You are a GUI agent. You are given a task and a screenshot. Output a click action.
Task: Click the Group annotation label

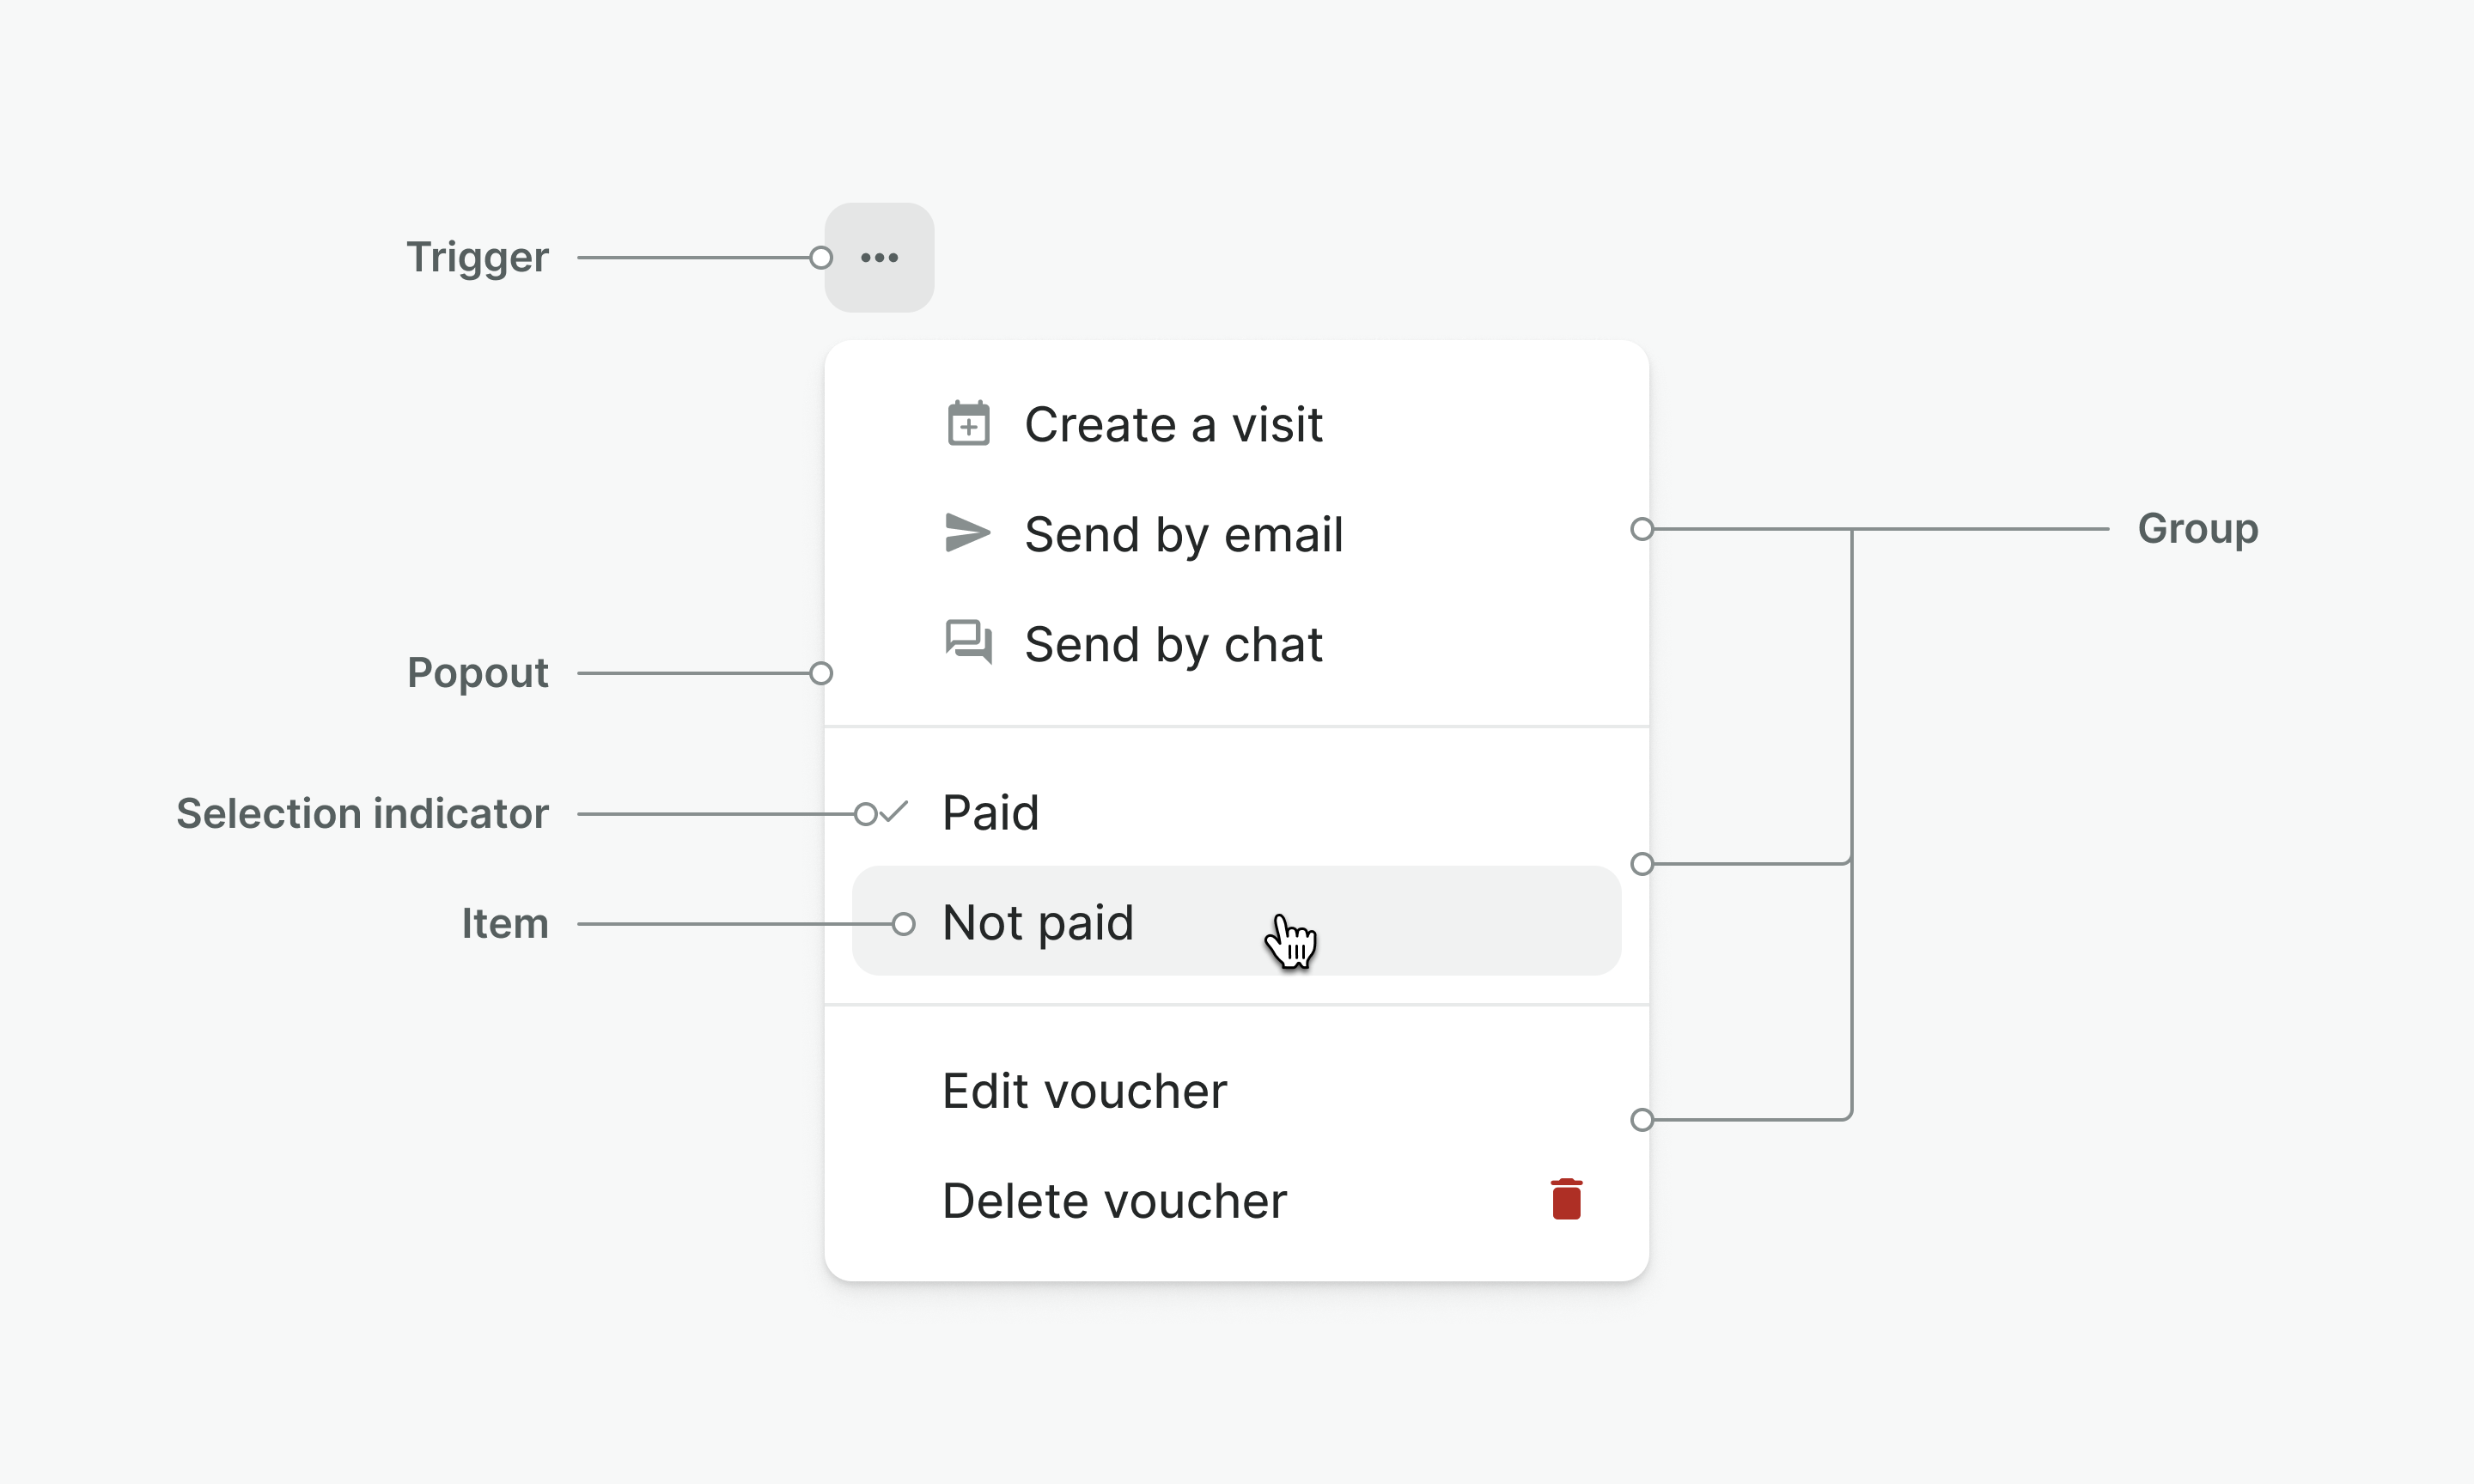point(2196,529)
